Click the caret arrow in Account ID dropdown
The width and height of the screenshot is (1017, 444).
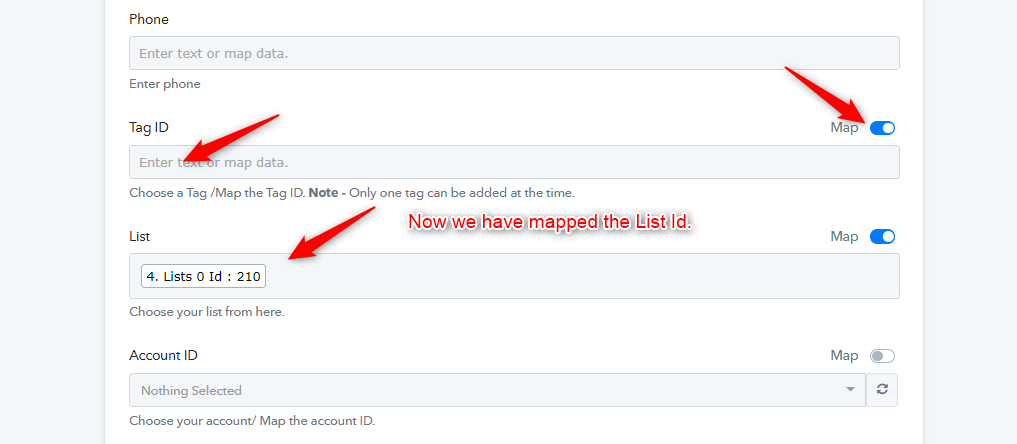(x=850, y=390)
